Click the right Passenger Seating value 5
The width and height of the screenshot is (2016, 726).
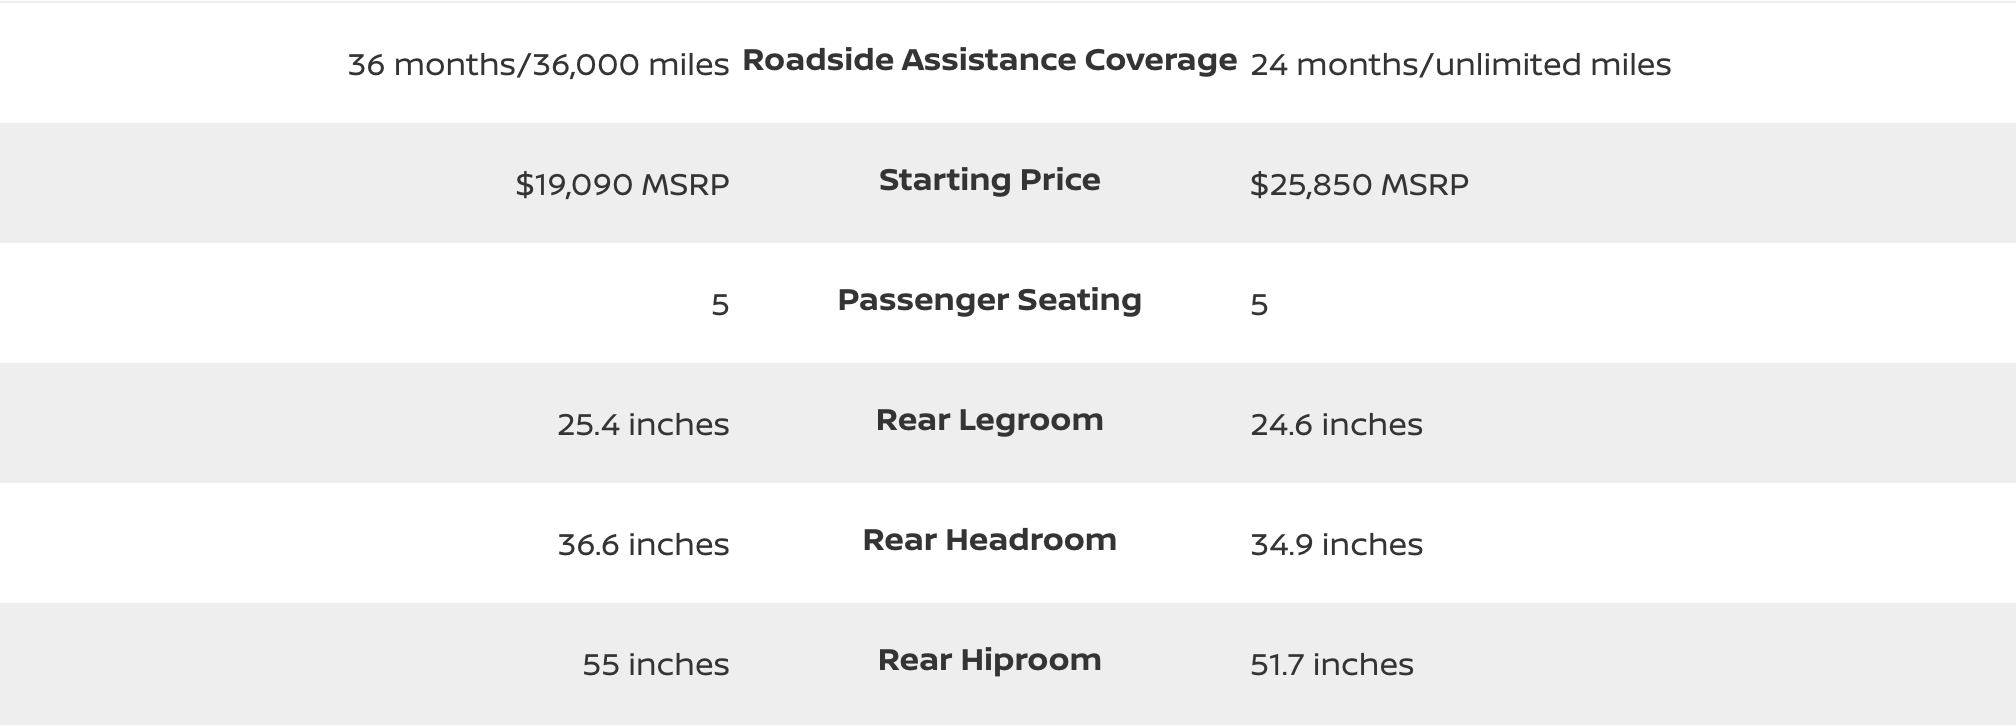tap(1259, 305)
